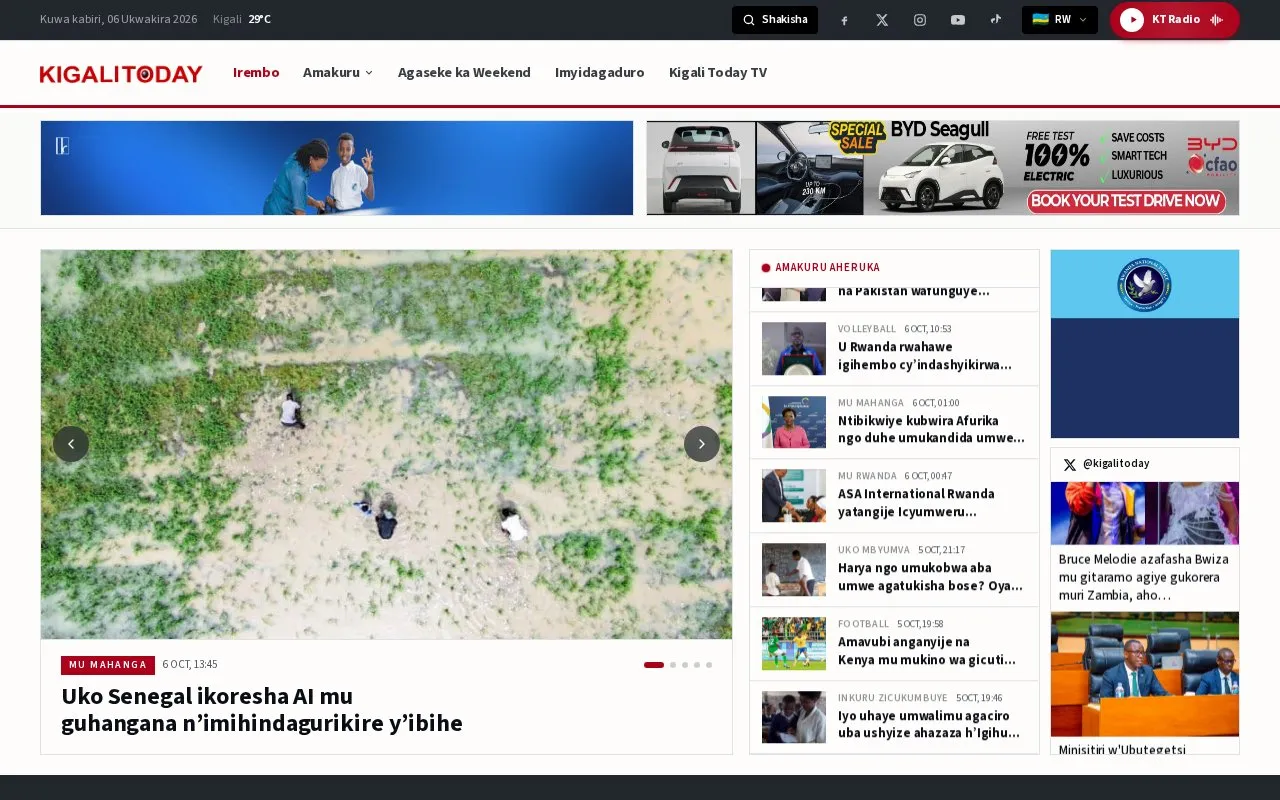Open the X (Twitter) icon in top bar
The height and width of the screenshot is (800, 1280).
[x=882, y=20]
